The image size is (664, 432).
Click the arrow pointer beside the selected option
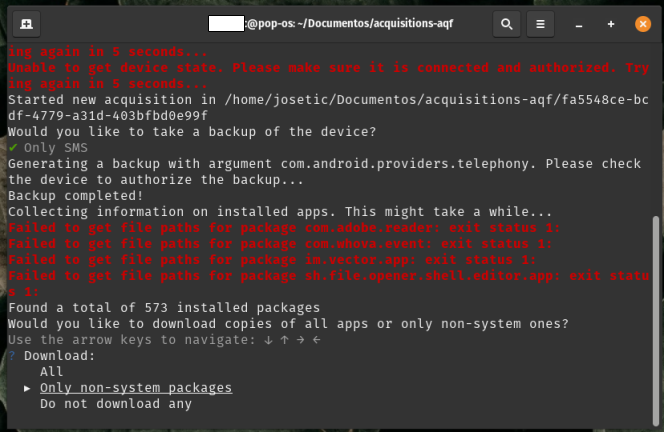coord(27,387)
